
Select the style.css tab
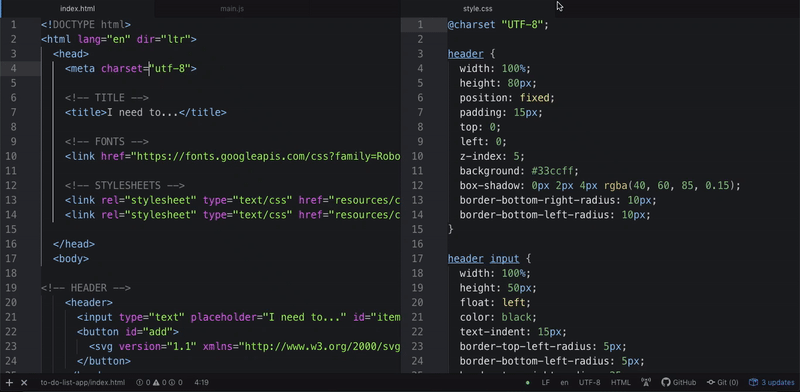tap(478, 9)
